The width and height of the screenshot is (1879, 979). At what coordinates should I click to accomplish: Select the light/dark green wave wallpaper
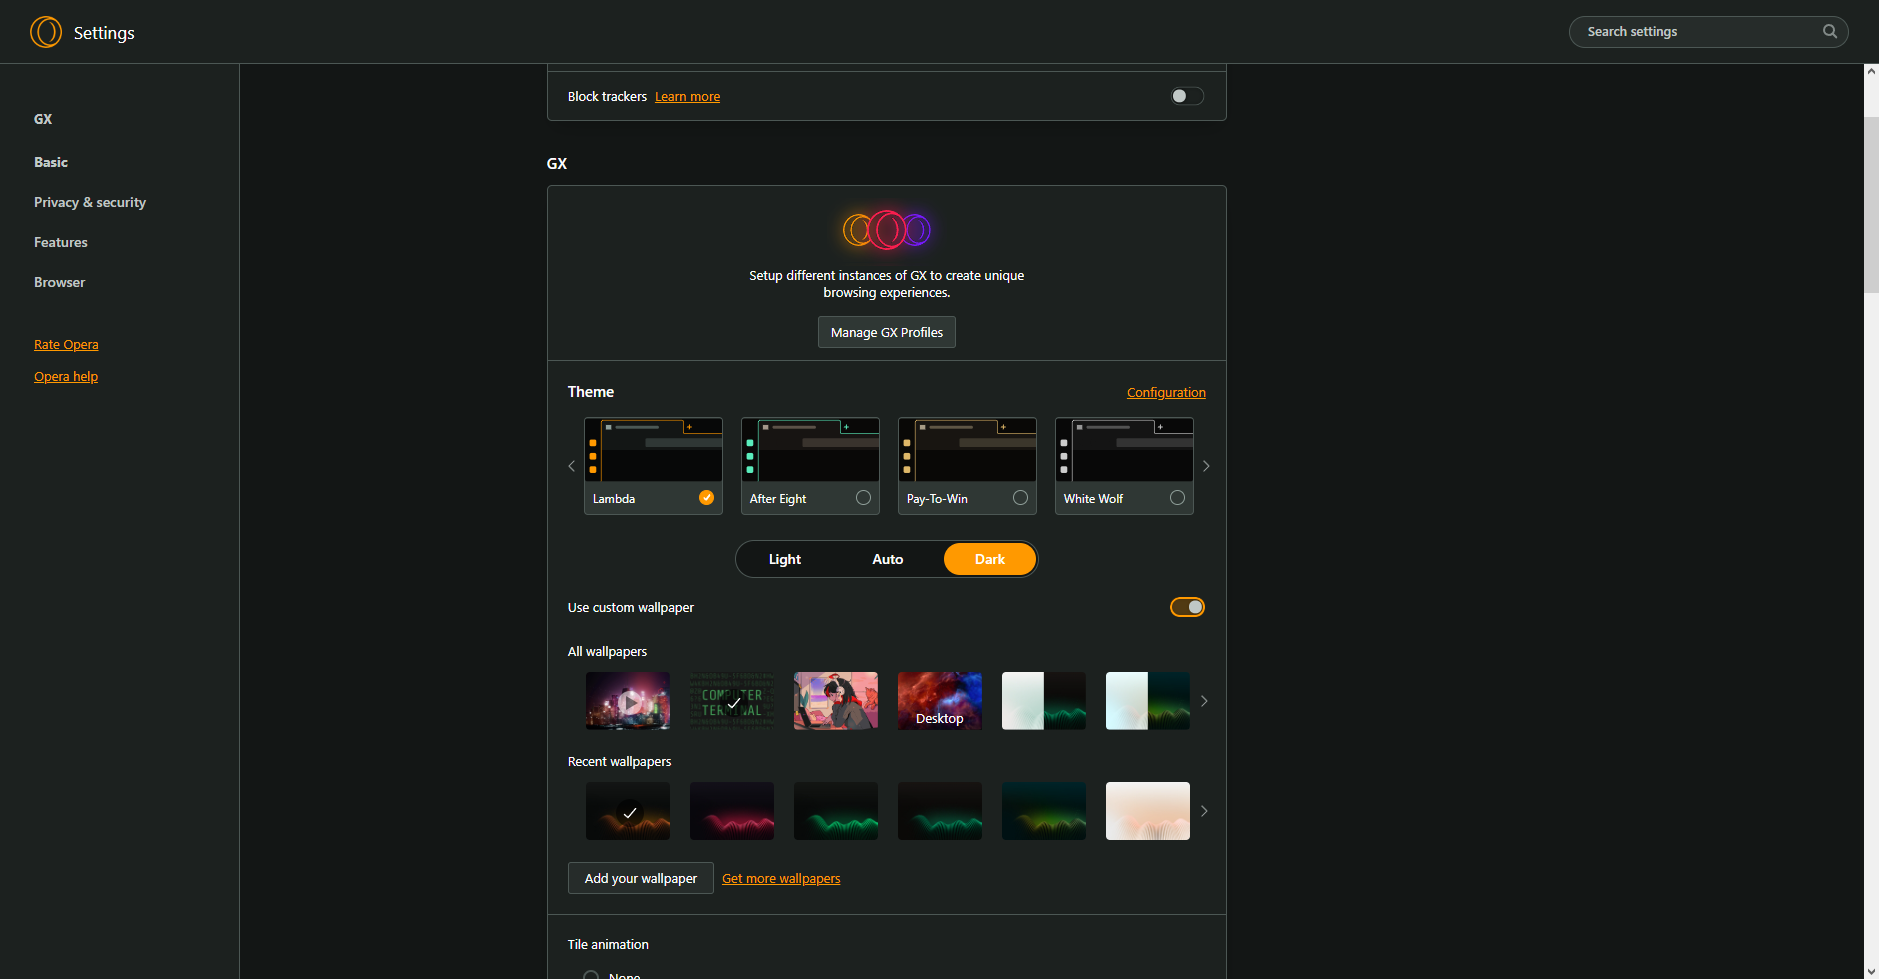click(x=1044, y=701)
